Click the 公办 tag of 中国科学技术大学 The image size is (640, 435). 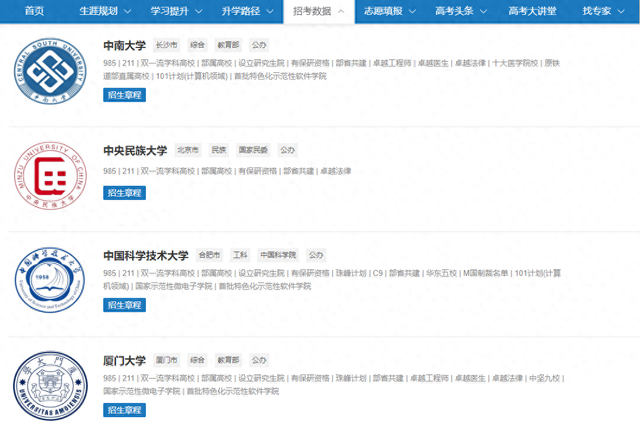click(x=316, y=255)
